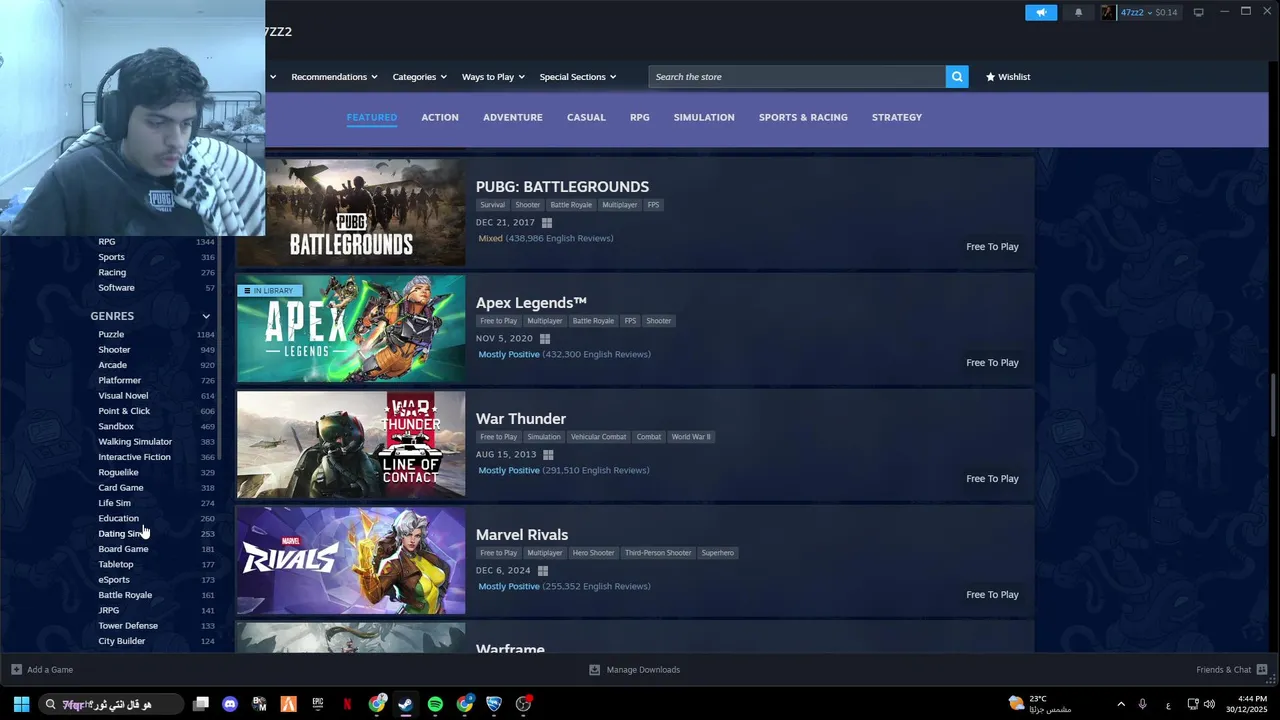Open Rocket League icon in taskbar
Image resolution: width=1280 pixels, height=720 pixels.
tap(494, 704)
